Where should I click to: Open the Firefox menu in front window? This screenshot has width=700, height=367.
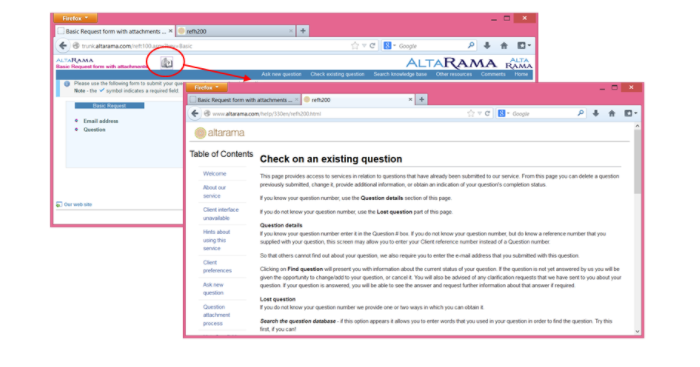(x=207, y=88)
